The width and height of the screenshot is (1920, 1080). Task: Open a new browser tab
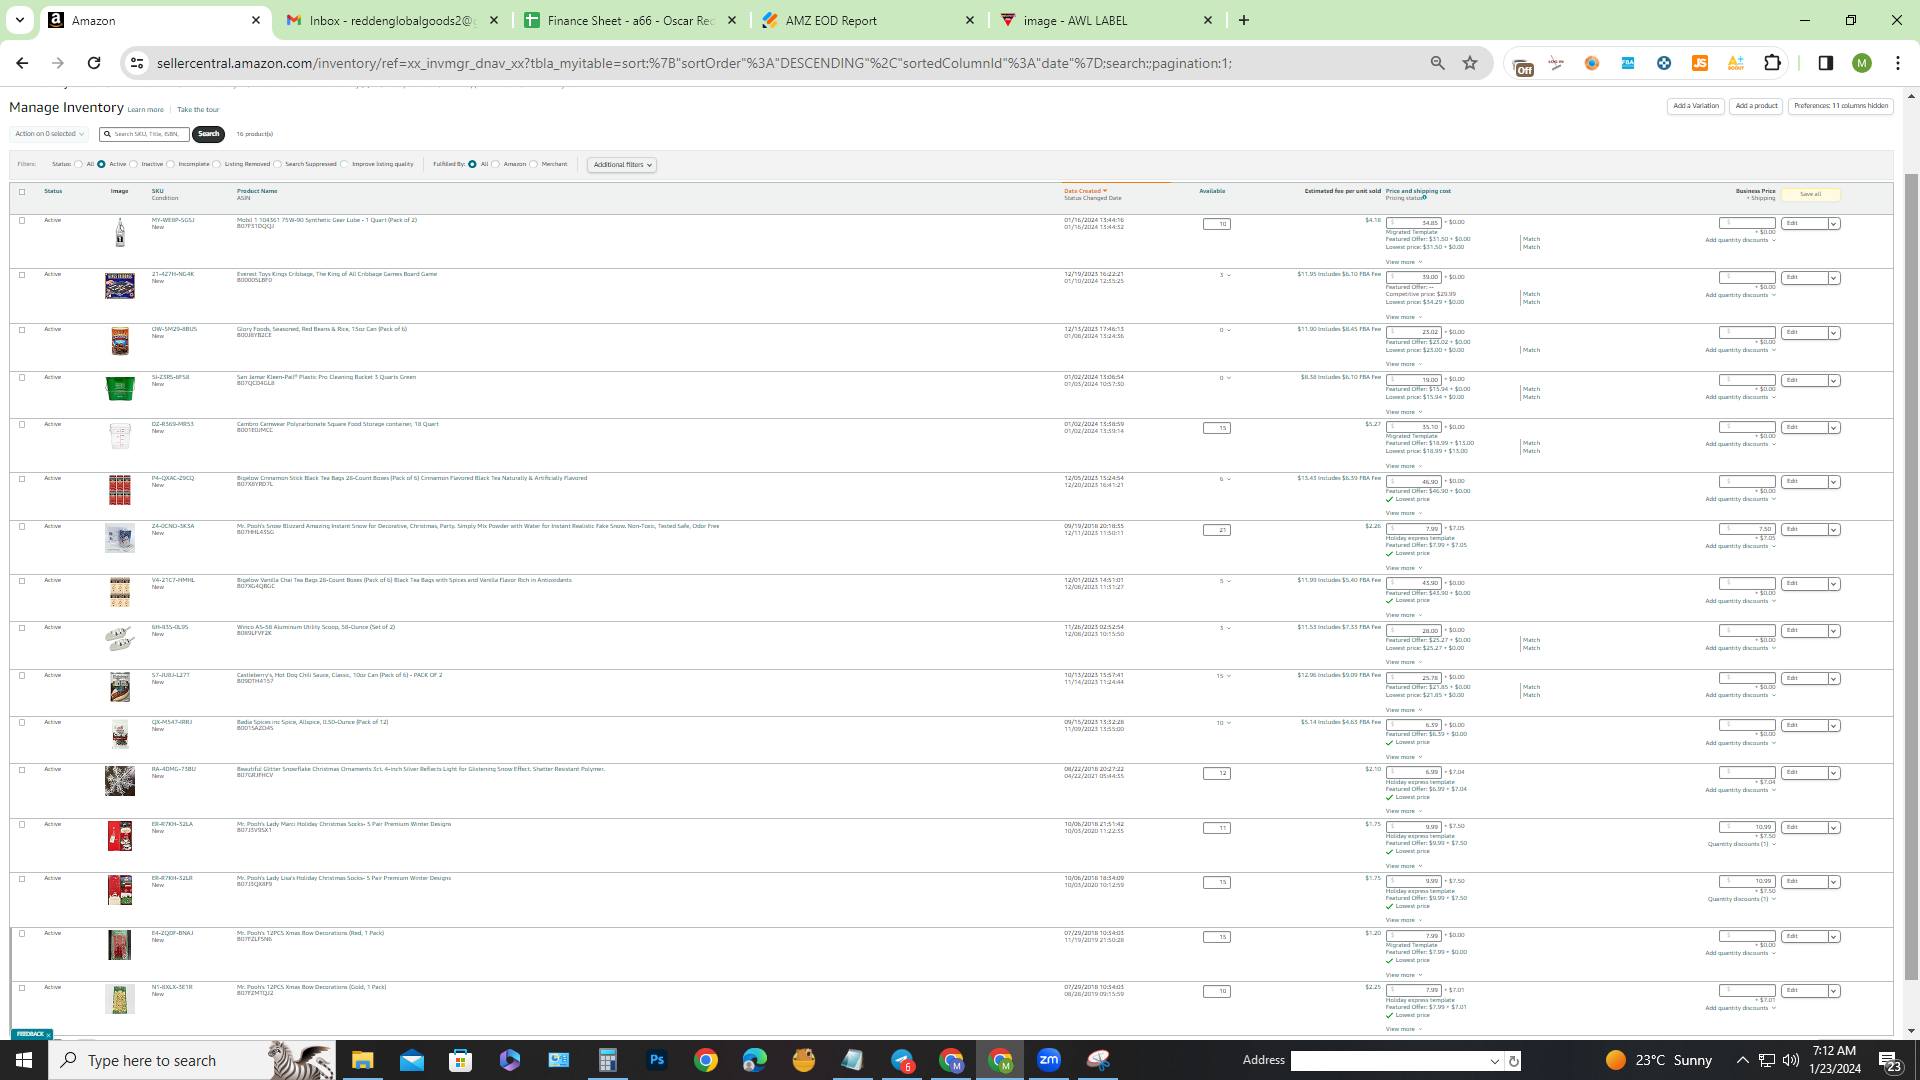tap(1244, 20)
